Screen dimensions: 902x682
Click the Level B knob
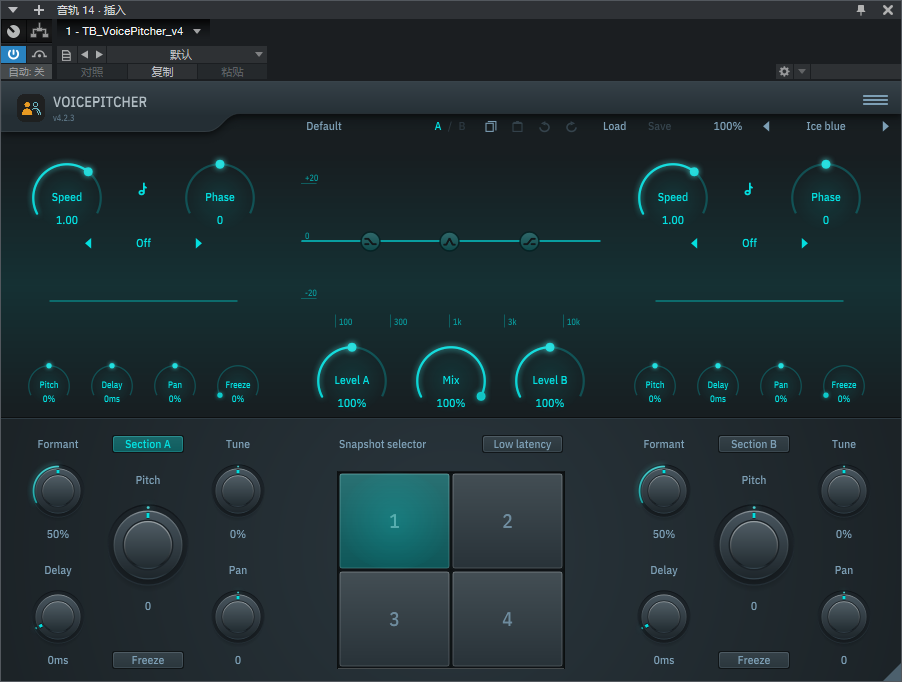pos(549,380)
